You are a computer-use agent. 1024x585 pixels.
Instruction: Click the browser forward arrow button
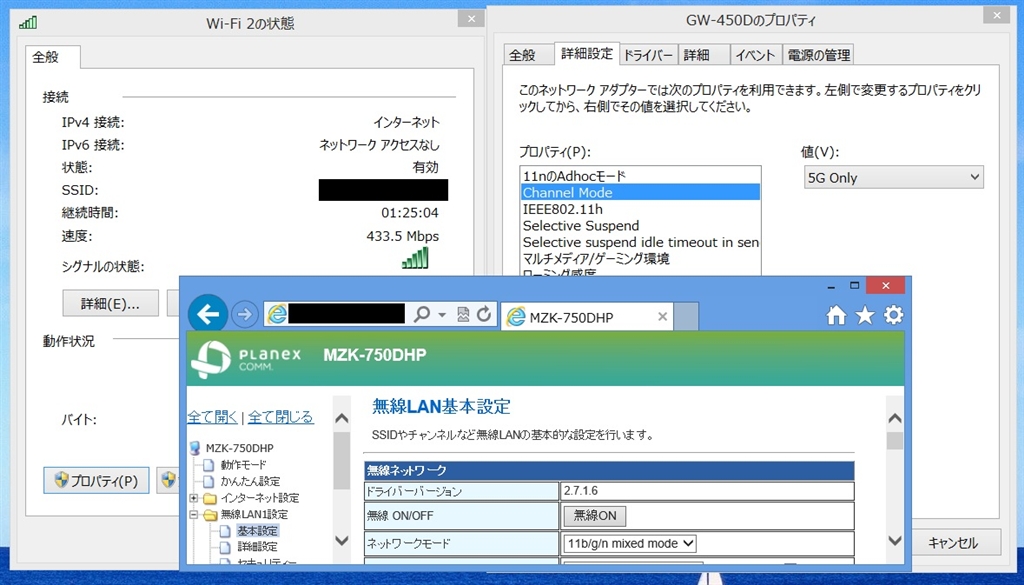click(x=244, y=315)
